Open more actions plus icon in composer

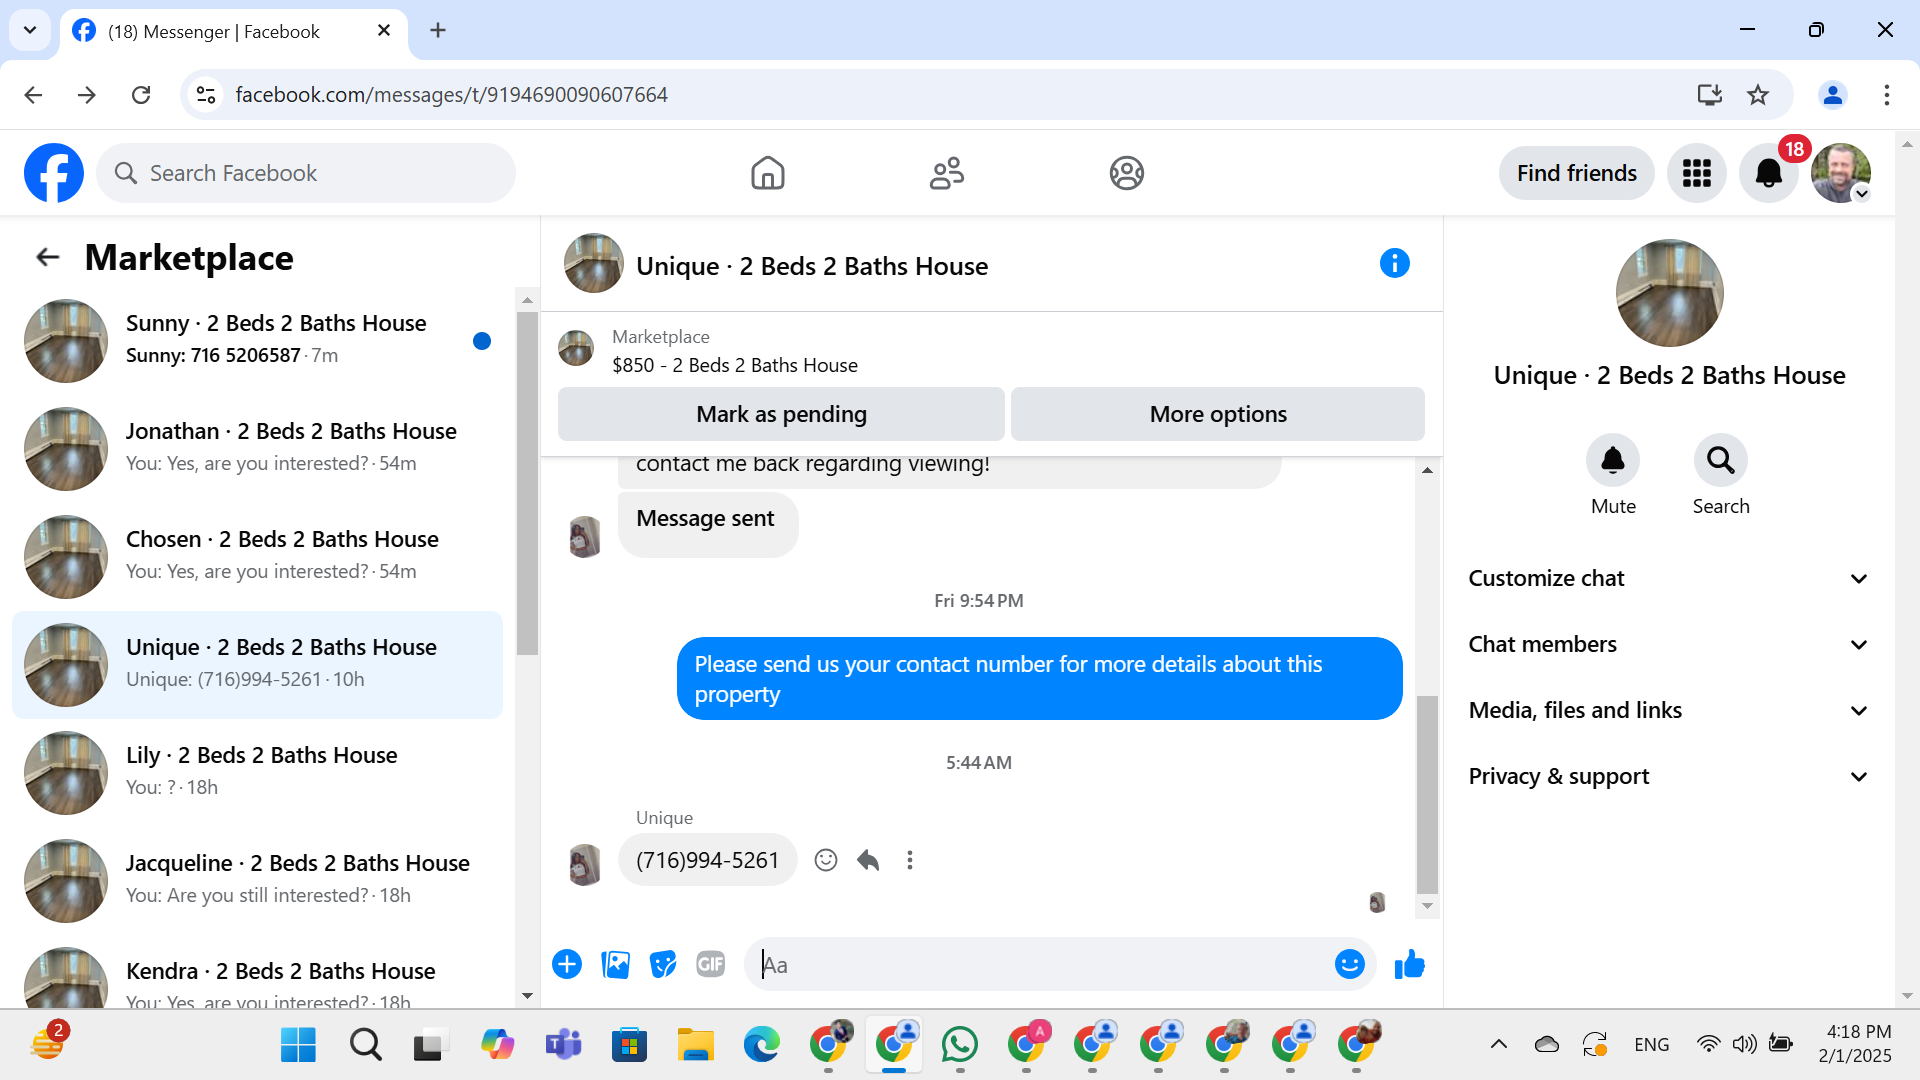click(x=567, y=965)
